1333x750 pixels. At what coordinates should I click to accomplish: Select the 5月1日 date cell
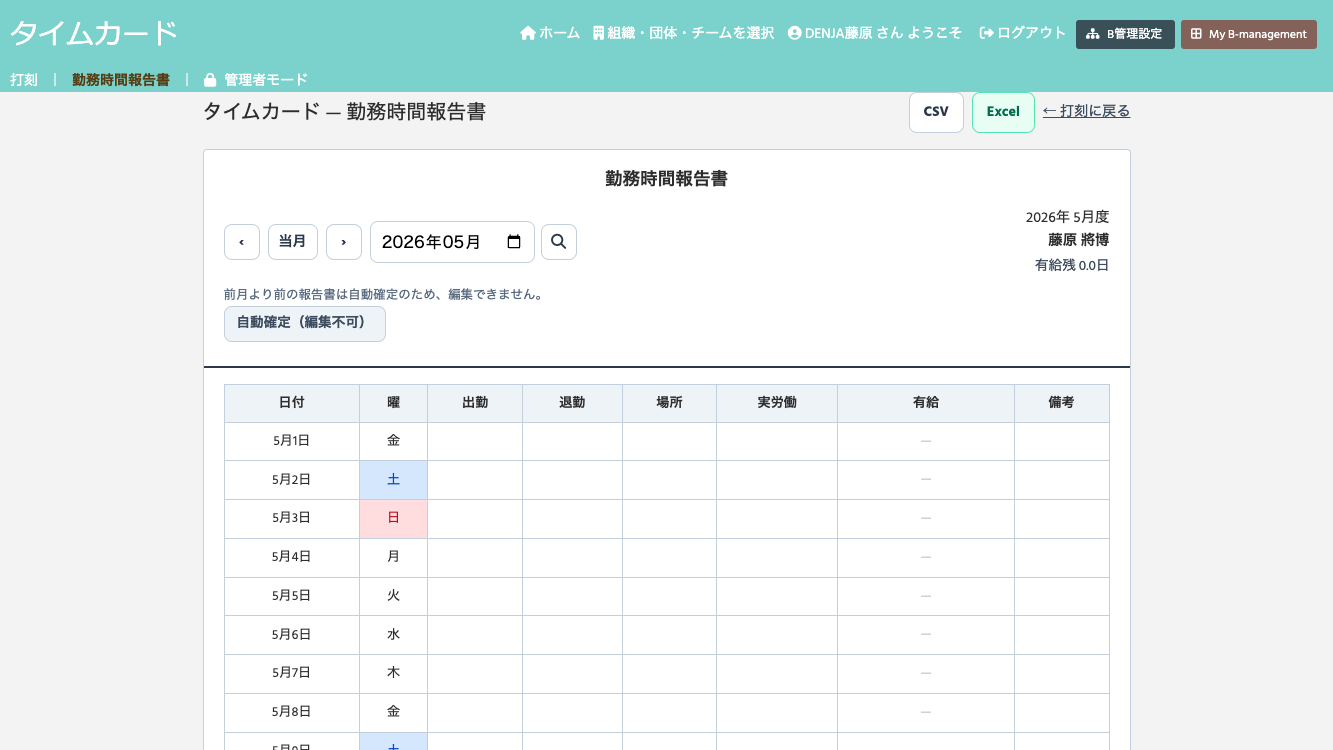[292, 441]
